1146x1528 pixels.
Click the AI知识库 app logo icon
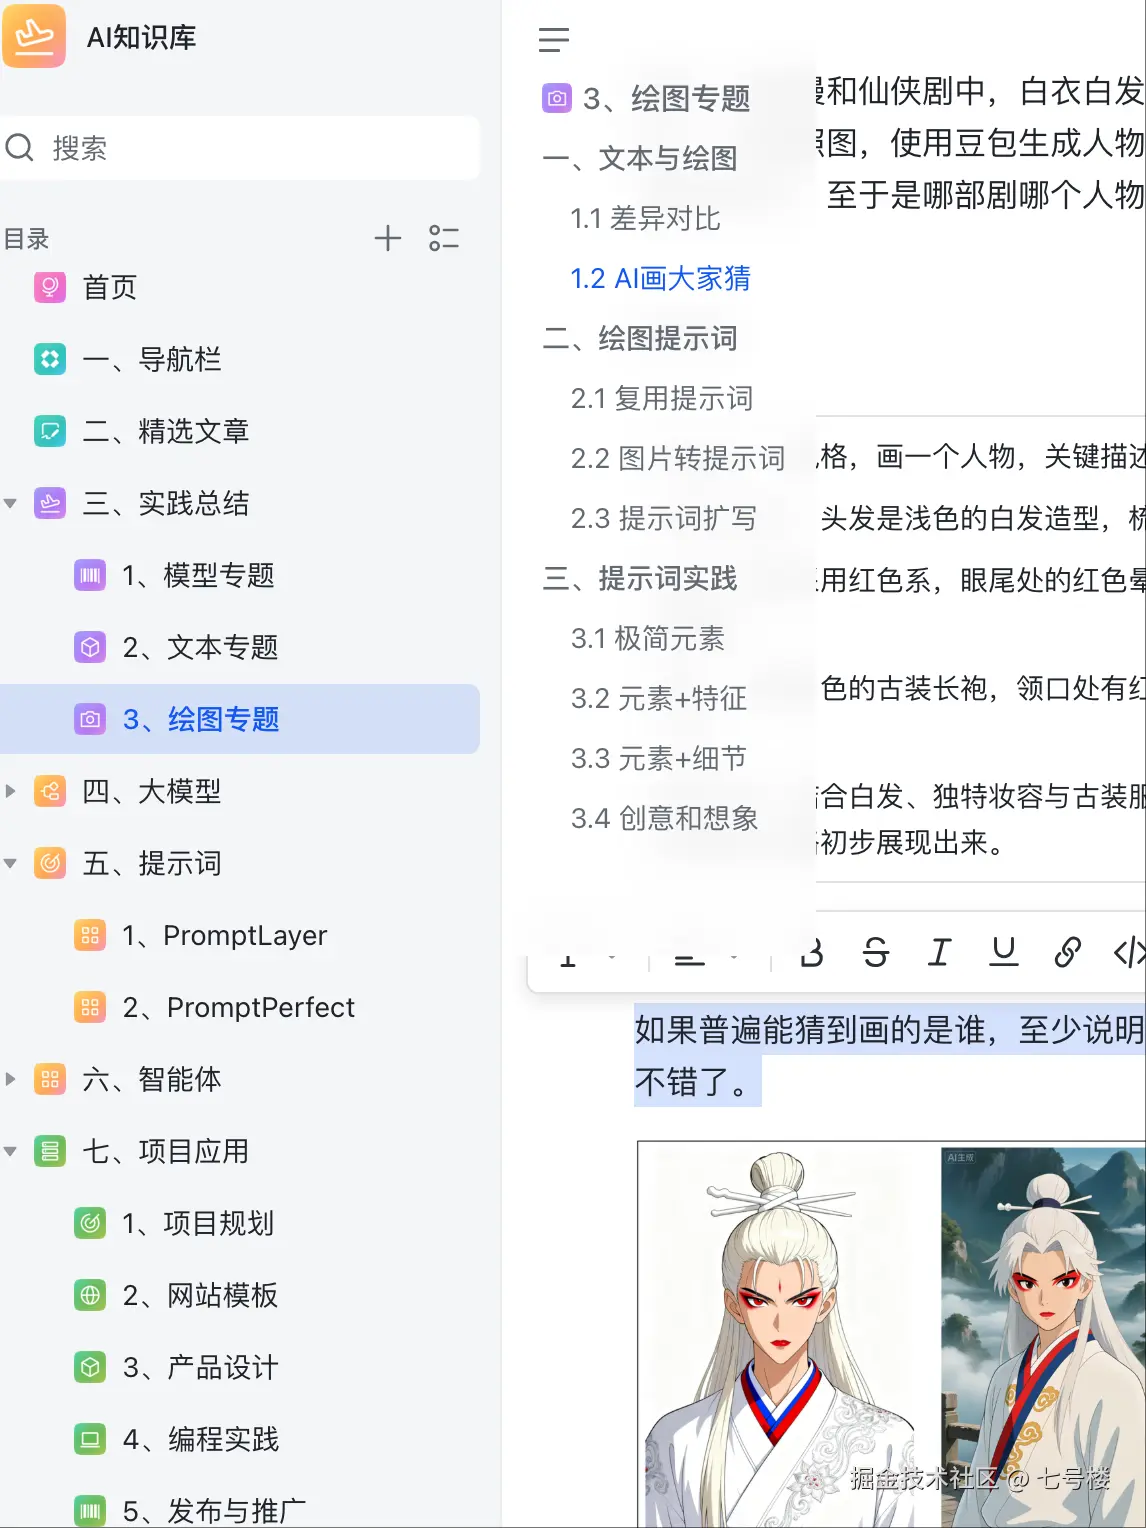point(35,36)
